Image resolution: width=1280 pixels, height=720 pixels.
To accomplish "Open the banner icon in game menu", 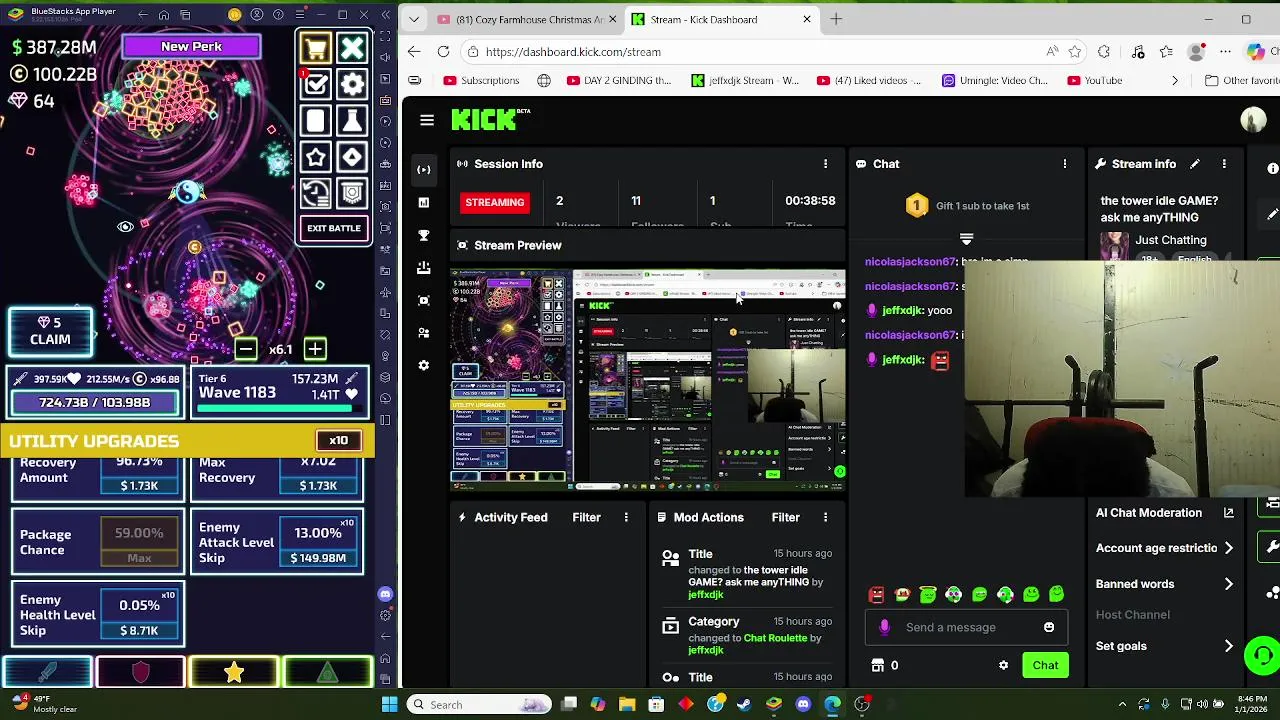I will tap(352, 193).
